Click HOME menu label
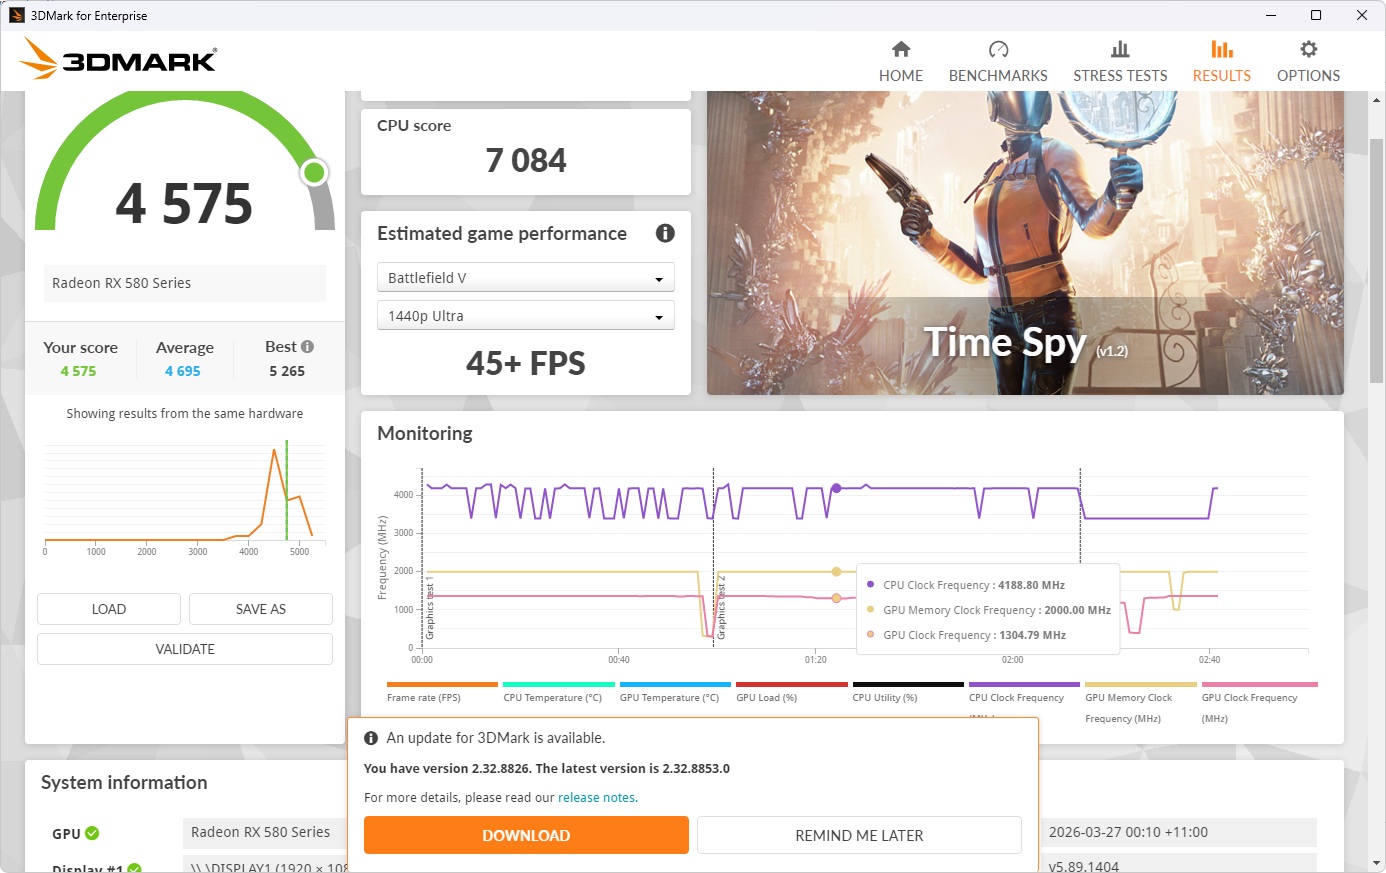1386x873 pixels. pos(901,75)
